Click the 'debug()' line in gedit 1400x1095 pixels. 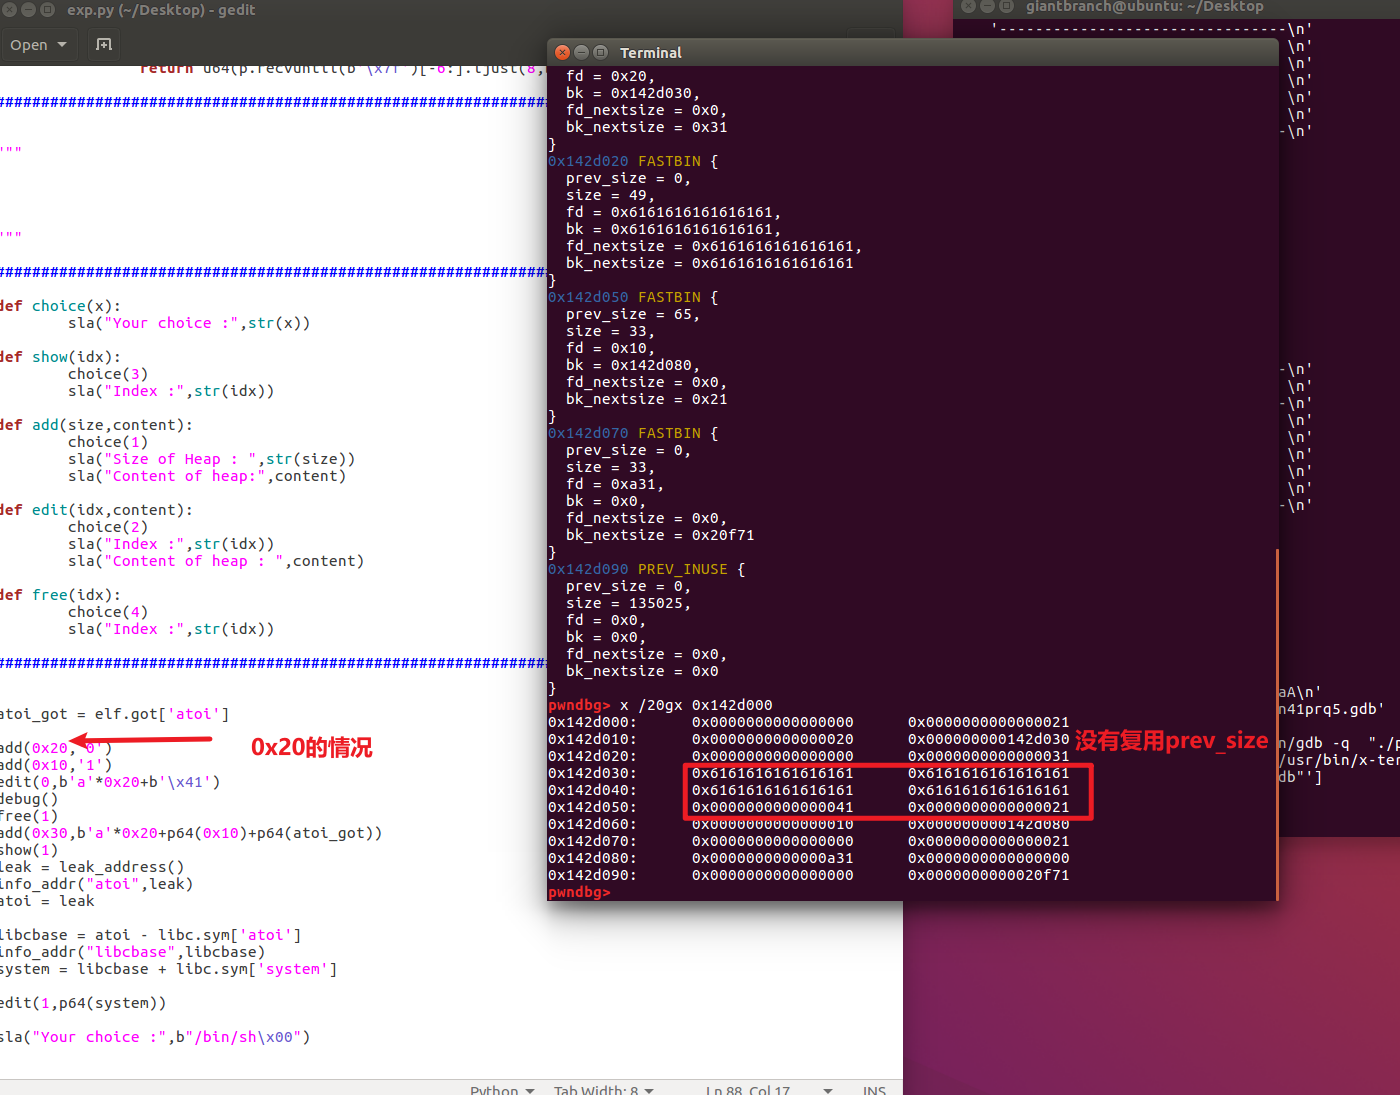click(x=29, y=799)
